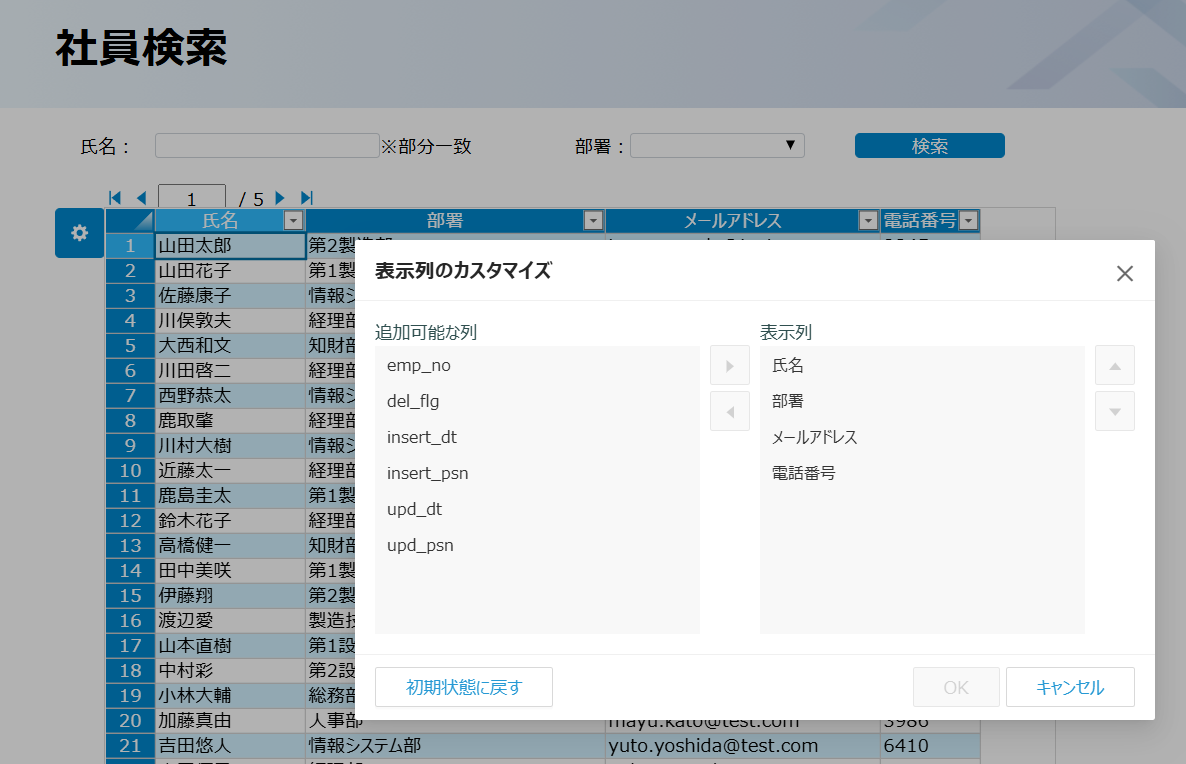The image size is (1186, 764).
Task: Go to the first page of results
Action: click(115, 198)
